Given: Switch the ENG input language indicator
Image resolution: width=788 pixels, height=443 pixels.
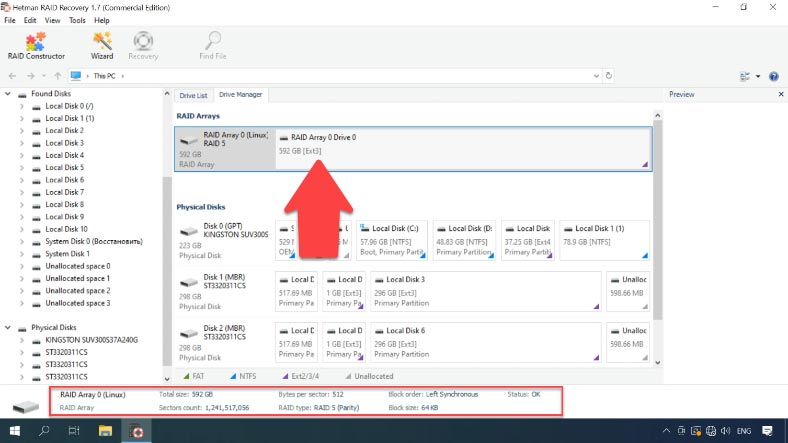Looking at the screenshot, I should pyautogui.click(x=744, y=431).
